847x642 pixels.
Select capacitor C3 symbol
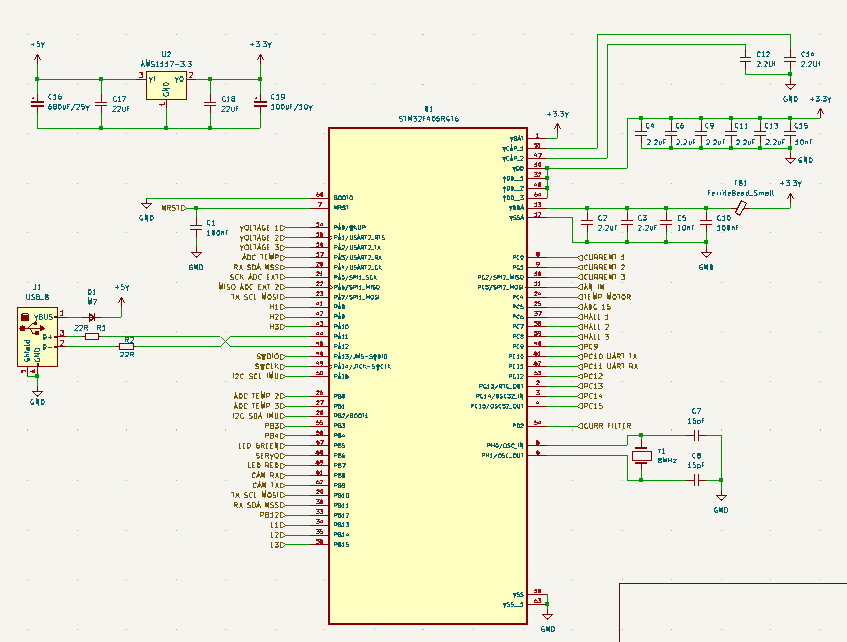pos(627,223)
